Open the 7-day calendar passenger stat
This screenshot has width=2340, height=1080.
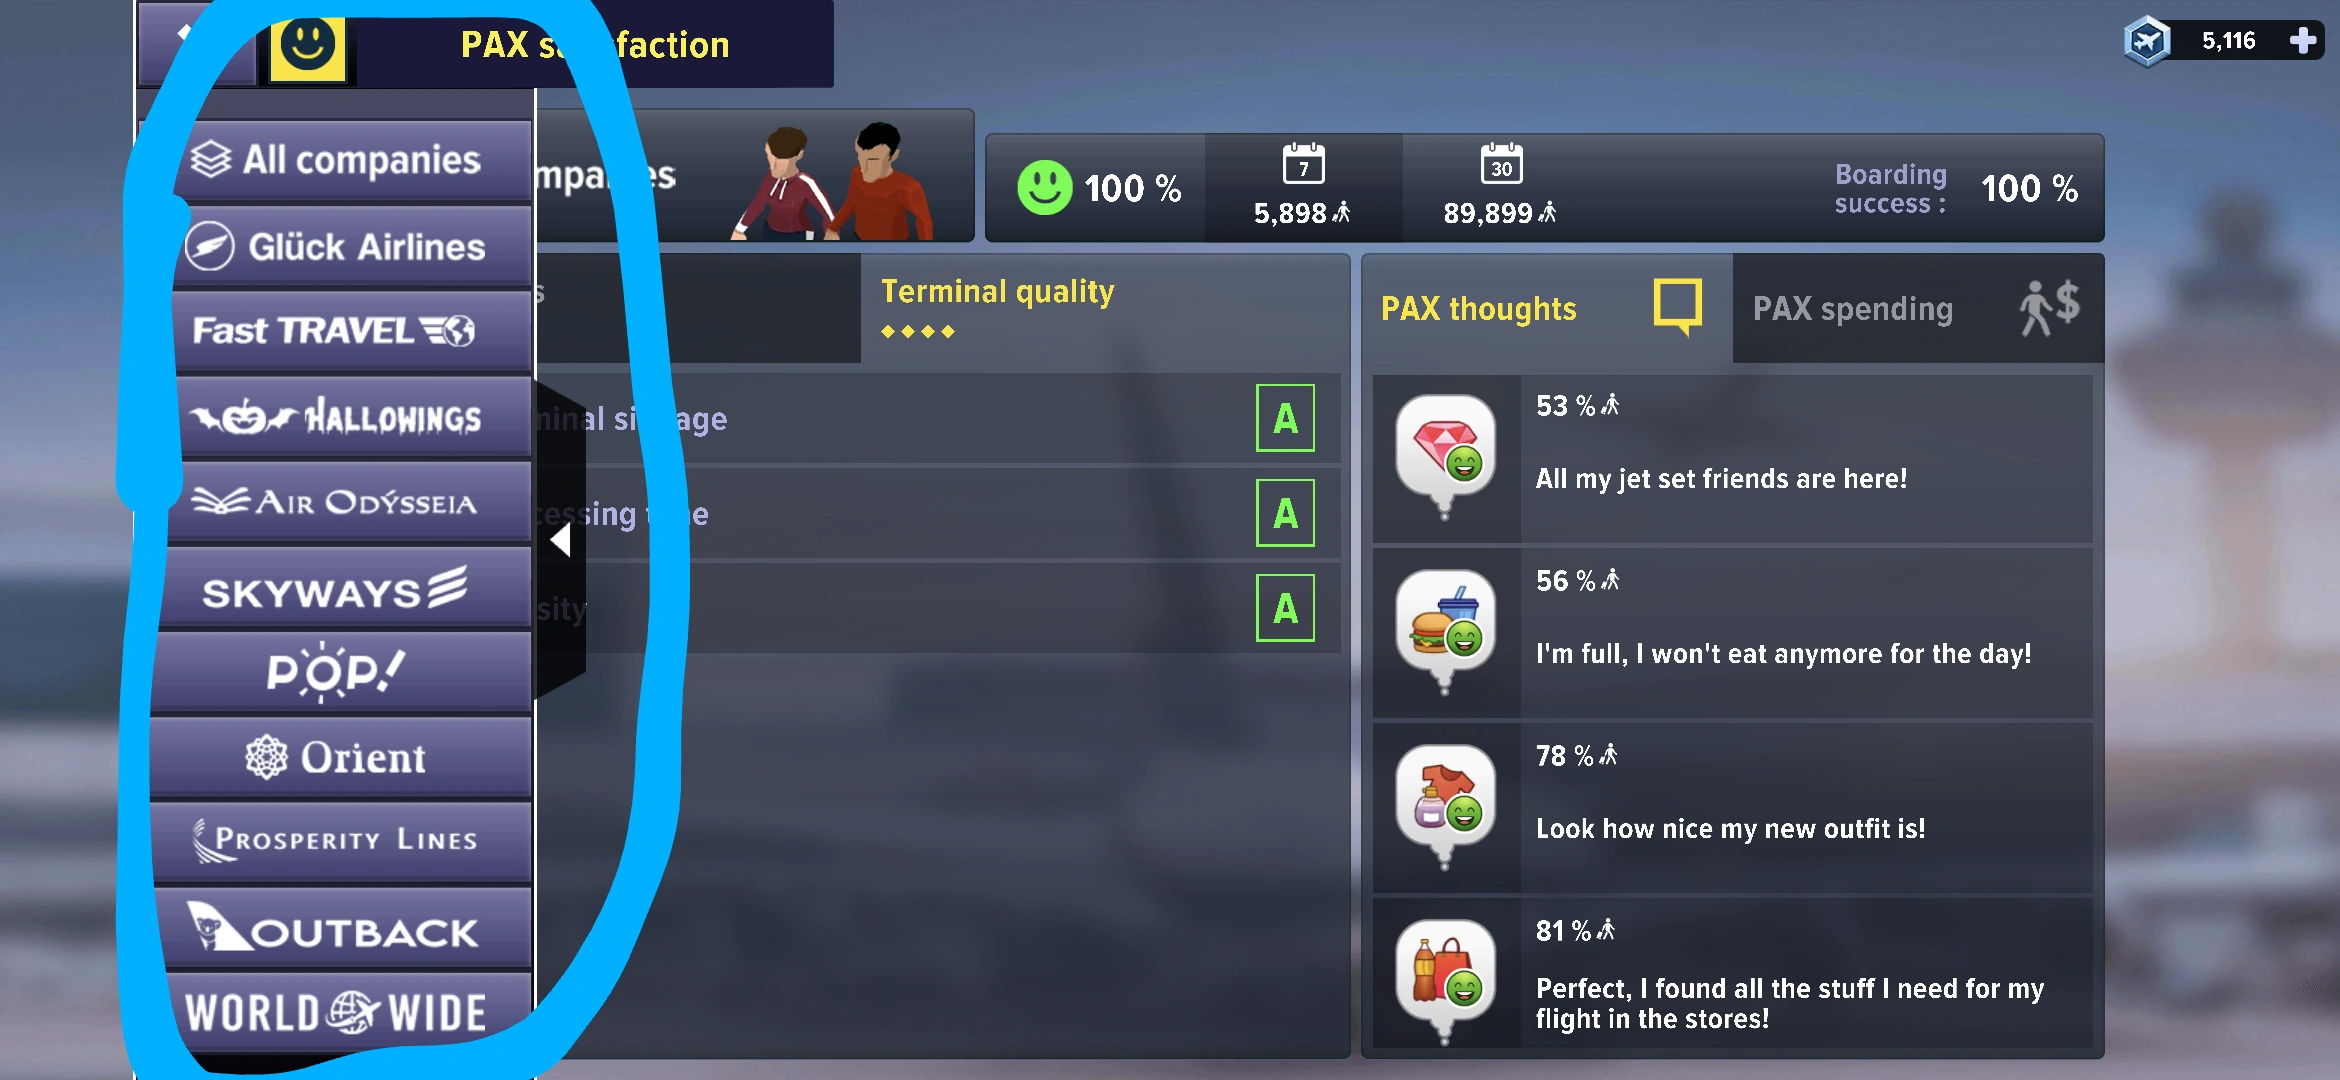tap(1303, 186)
